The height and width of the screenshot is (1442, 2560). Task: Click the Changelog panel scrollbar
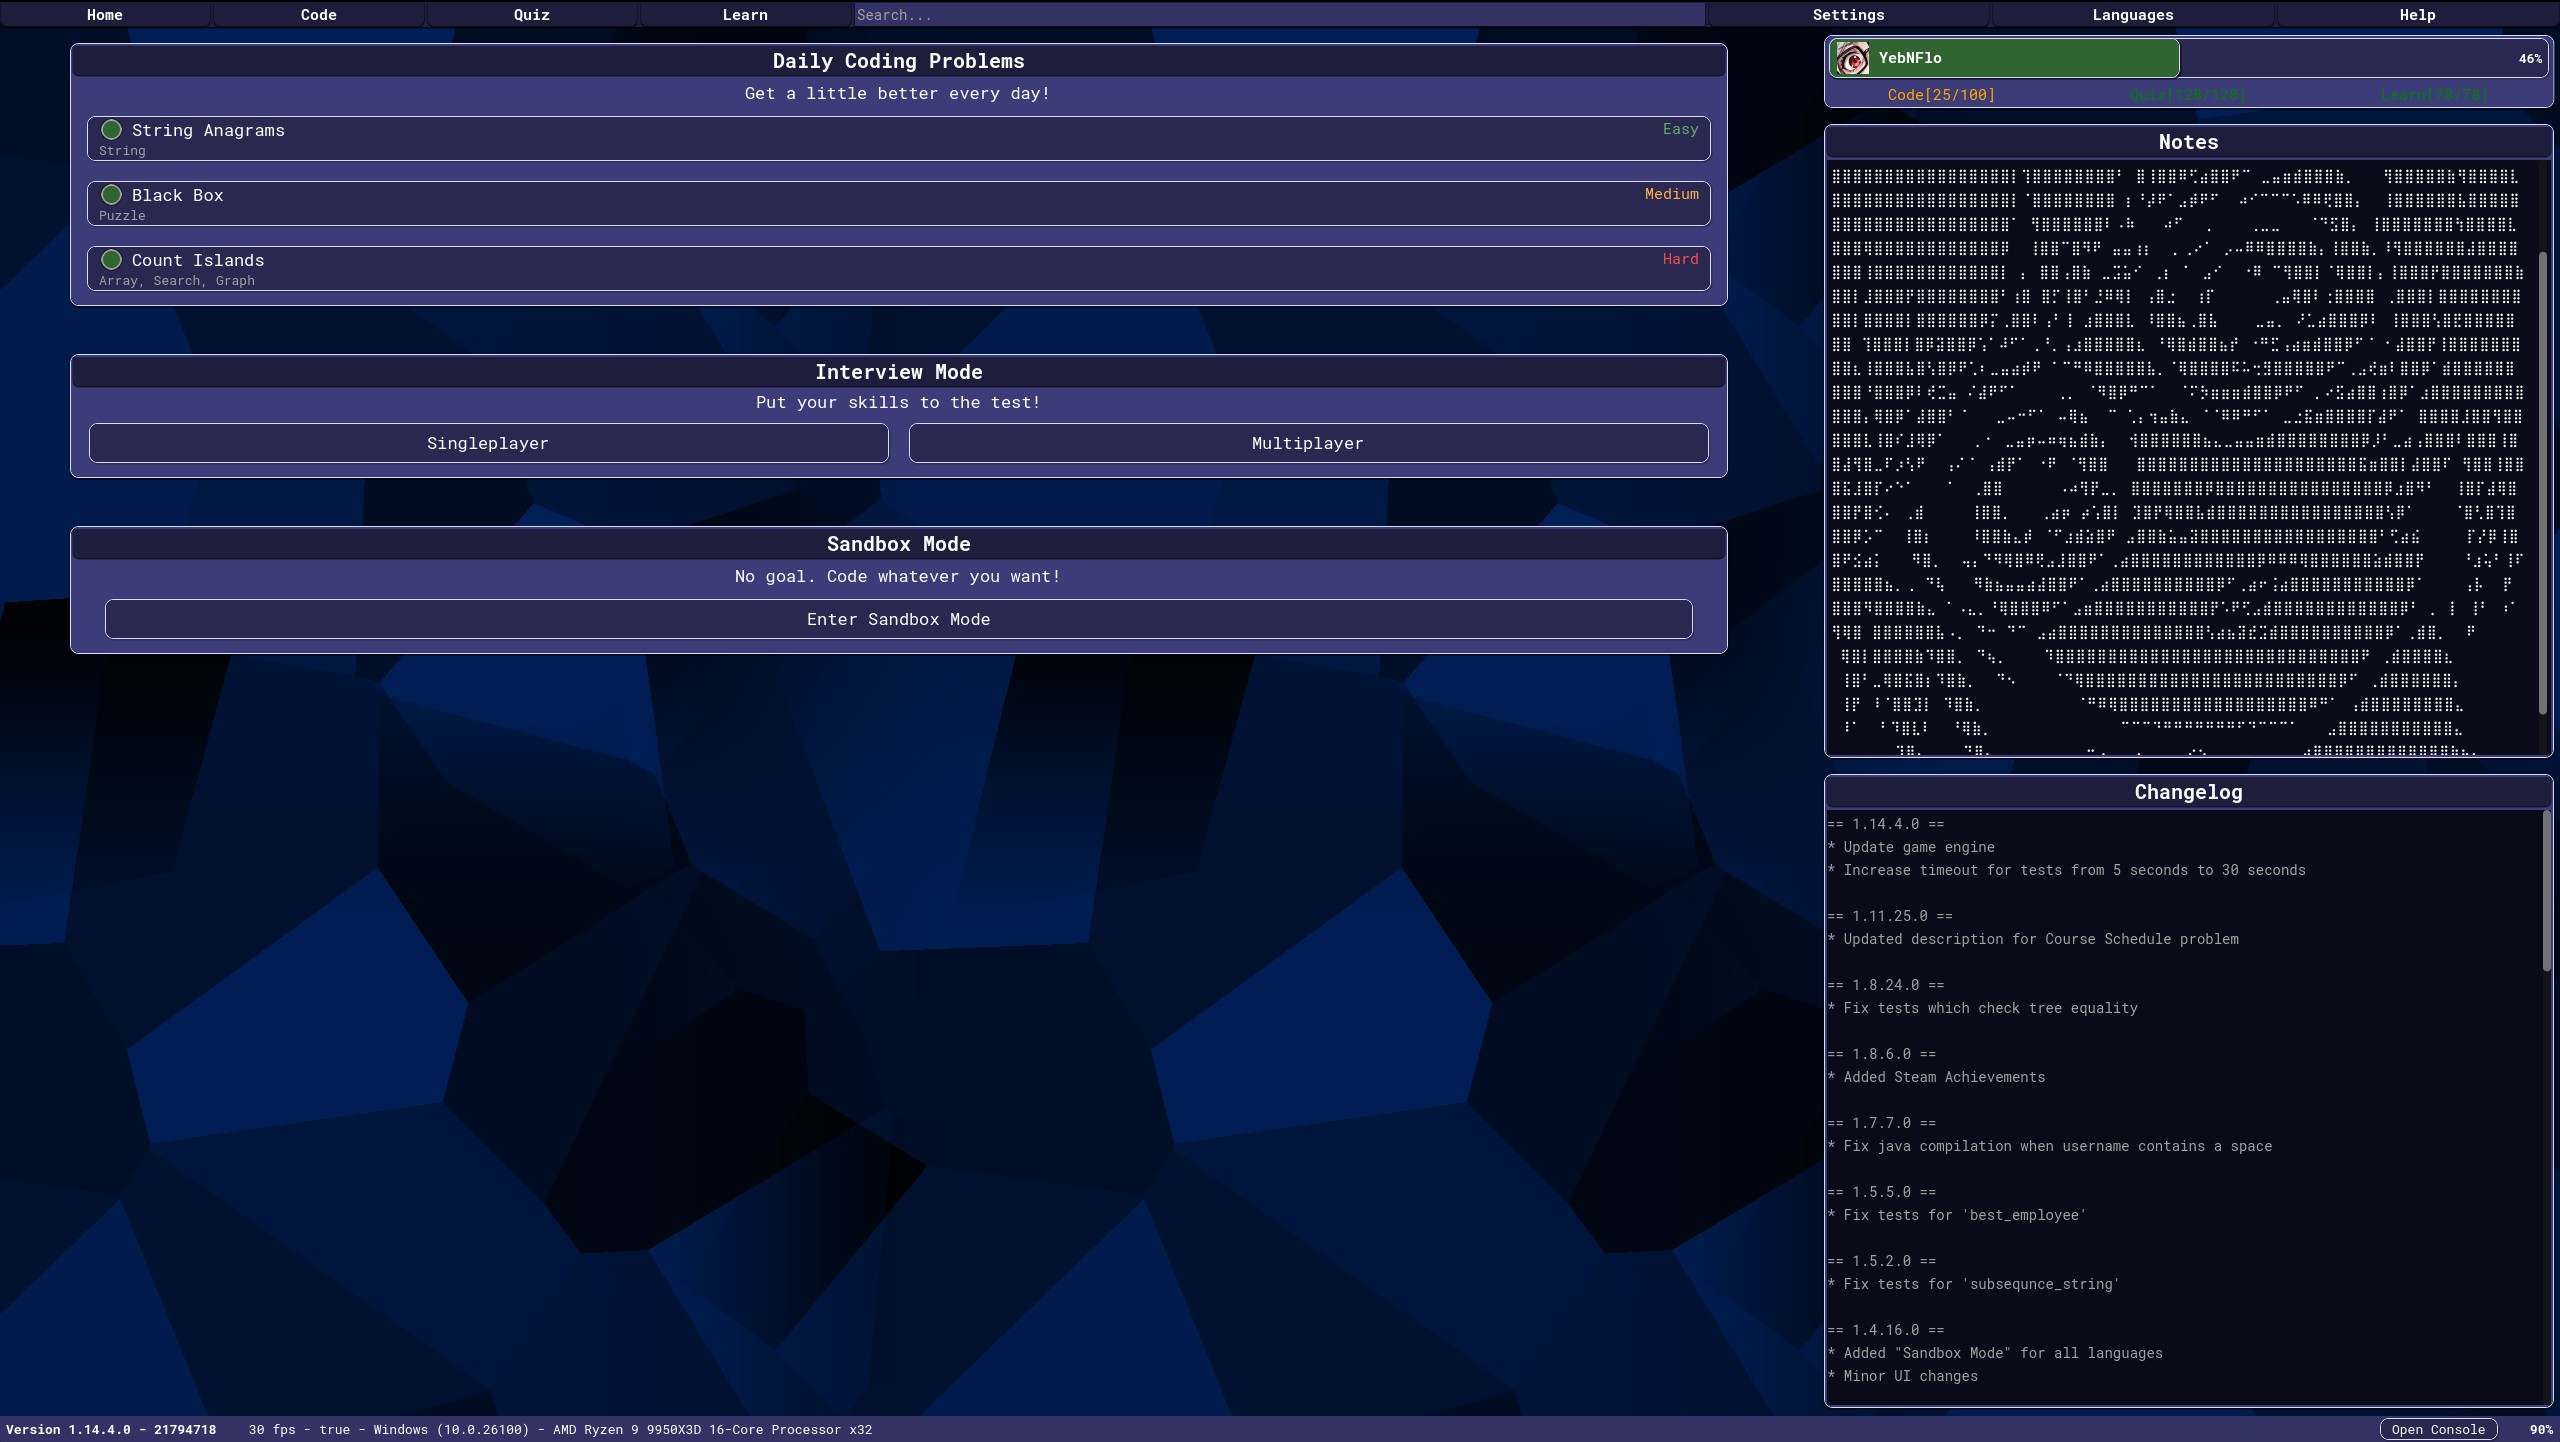coord(2546,890)
